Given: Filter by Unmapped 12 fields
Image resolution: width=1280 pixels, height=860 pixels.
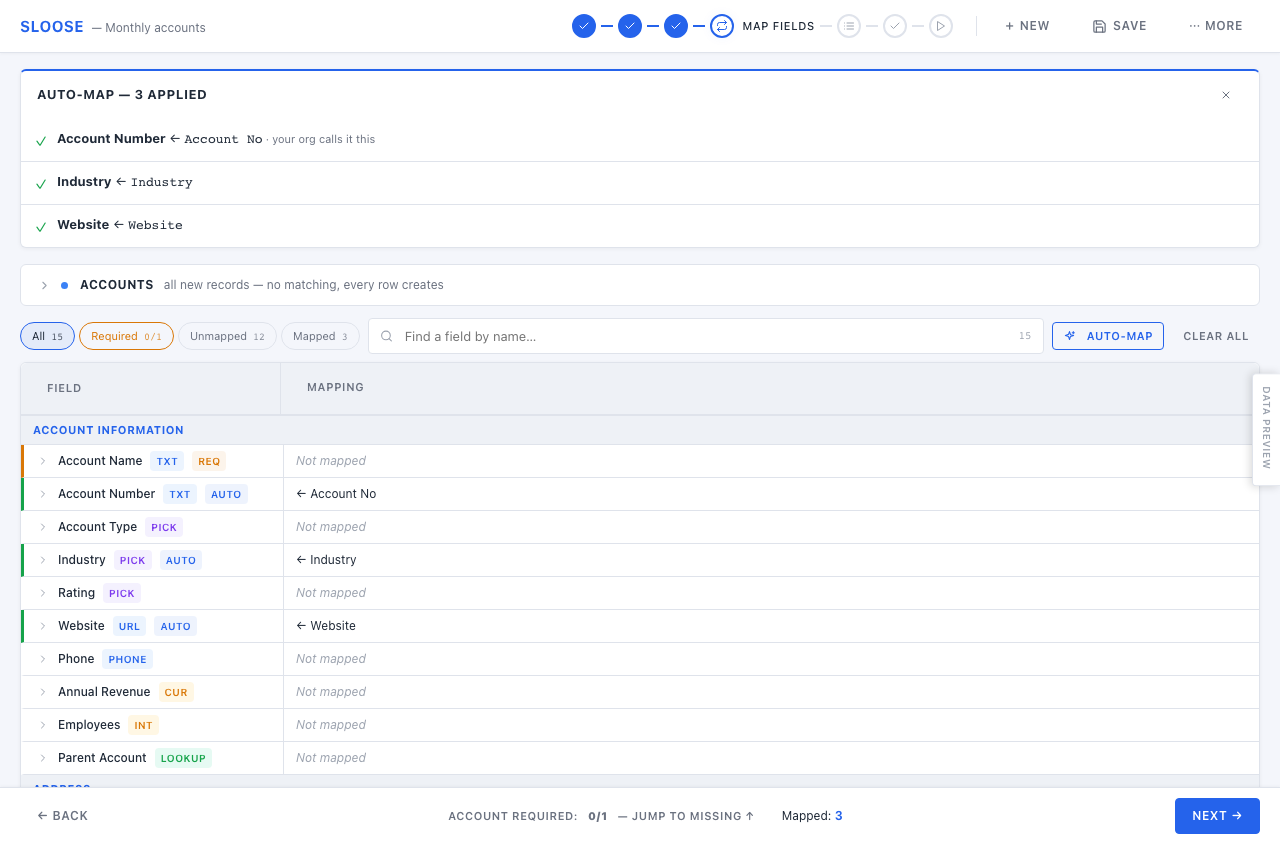Looking at the screenshot, I should pyautogui.click(x=227, y=336).
